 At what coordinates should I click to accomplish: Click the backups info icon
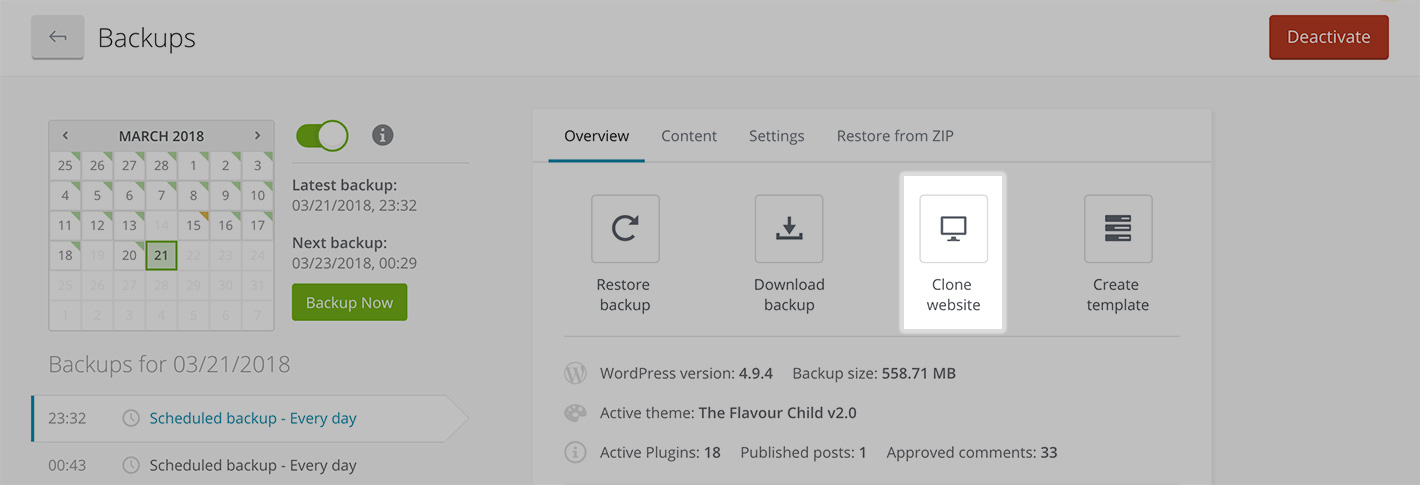click(382, 135)
